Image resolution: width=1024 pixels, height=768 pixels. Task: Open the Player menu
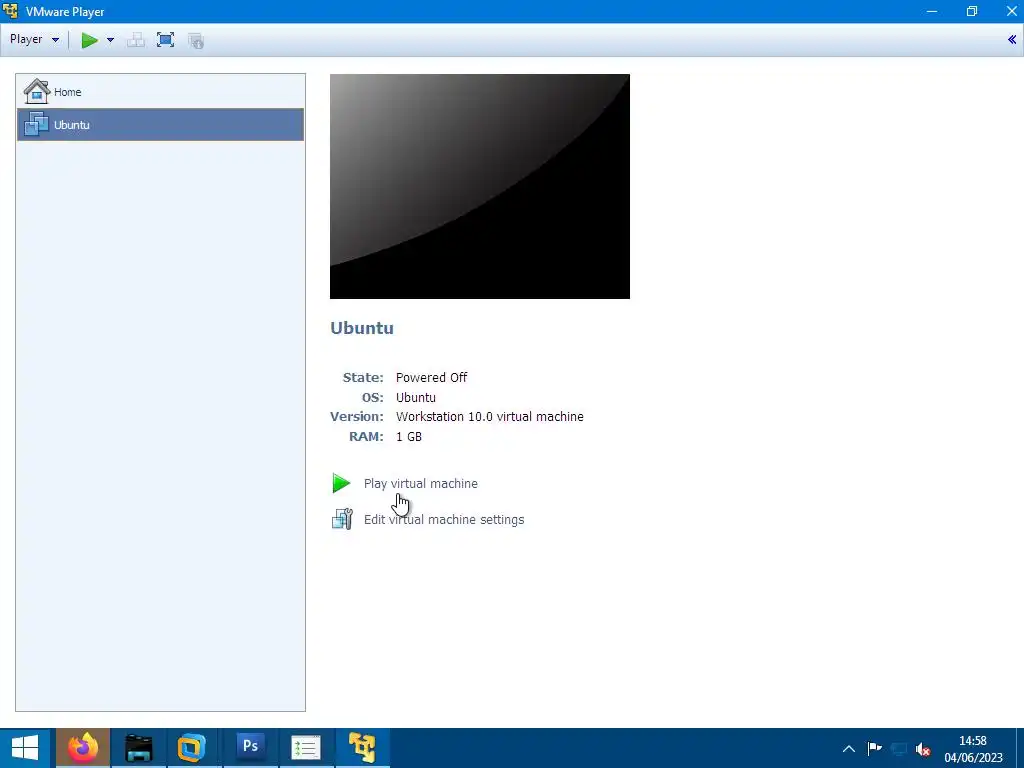[x=34, y=39]
